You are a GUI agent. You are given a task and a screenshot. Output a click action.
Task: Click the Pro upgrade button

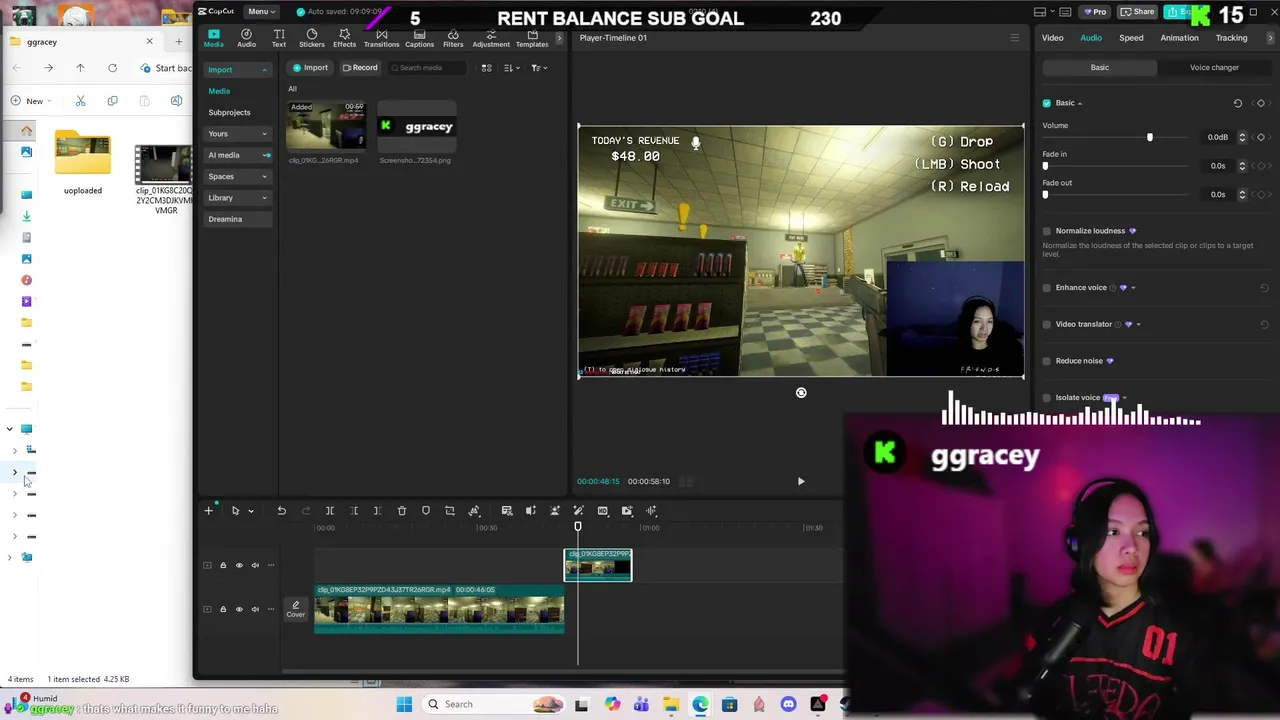click(1095, 12)
